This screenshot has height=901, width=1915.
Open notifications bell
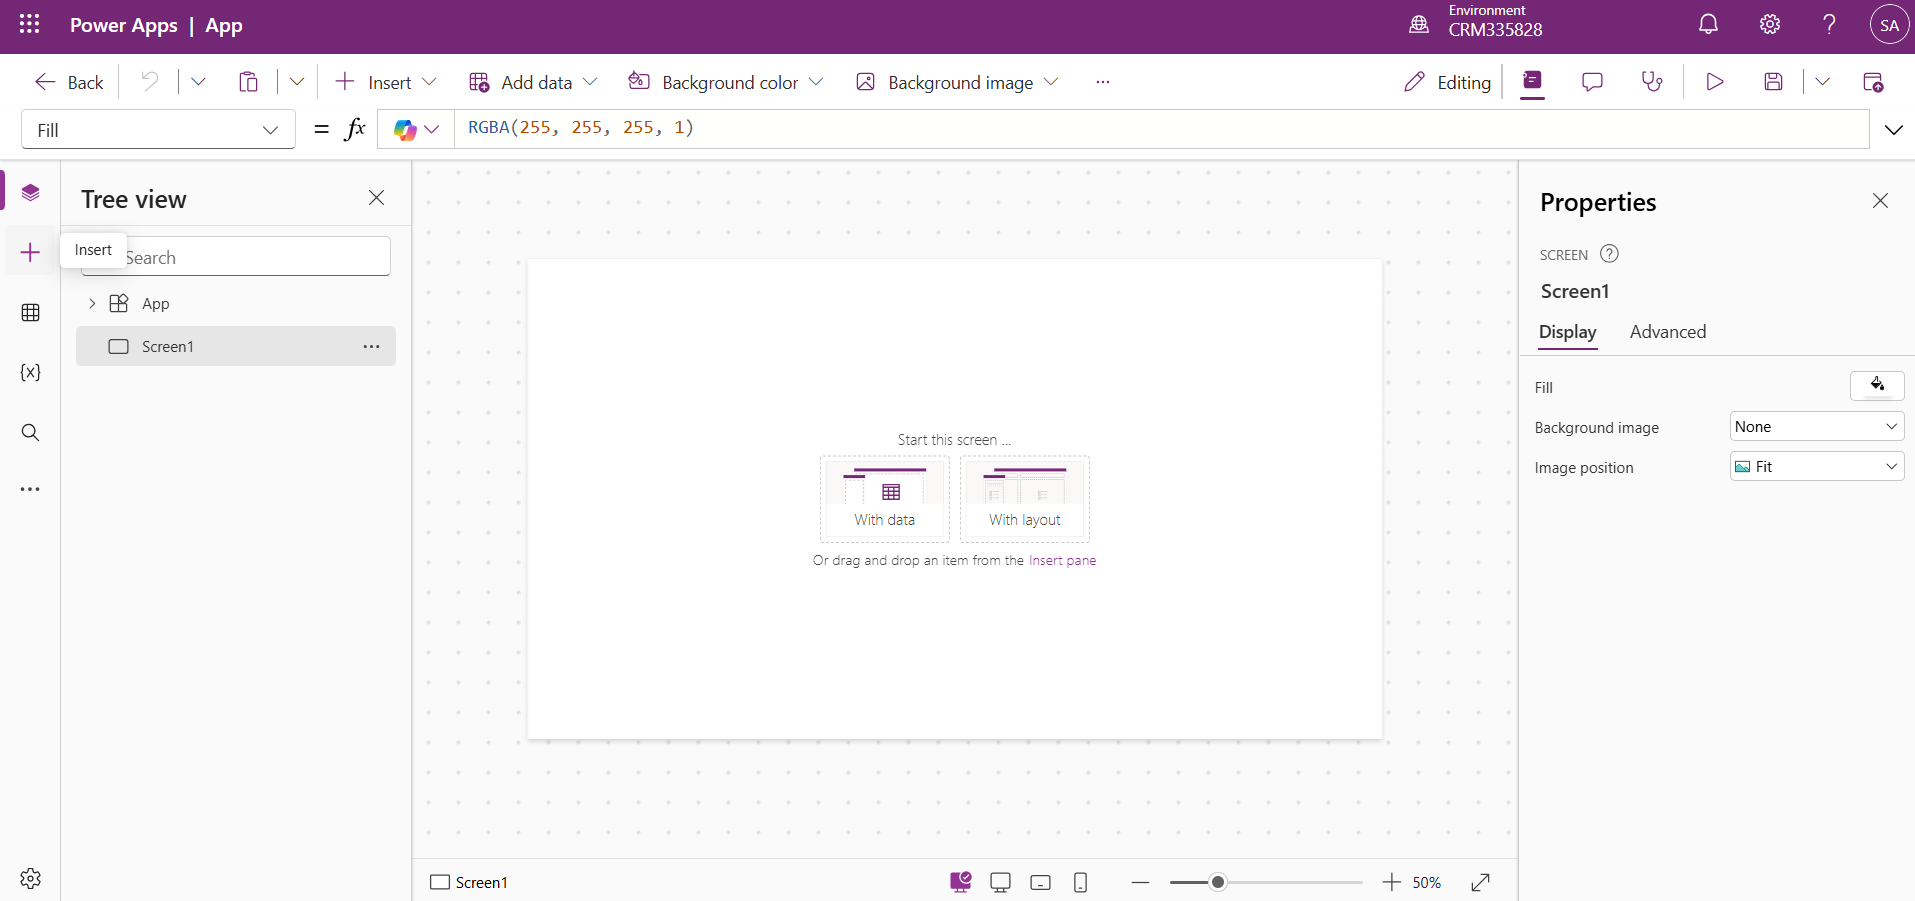pyautogui.click(x=1708, y=25)
